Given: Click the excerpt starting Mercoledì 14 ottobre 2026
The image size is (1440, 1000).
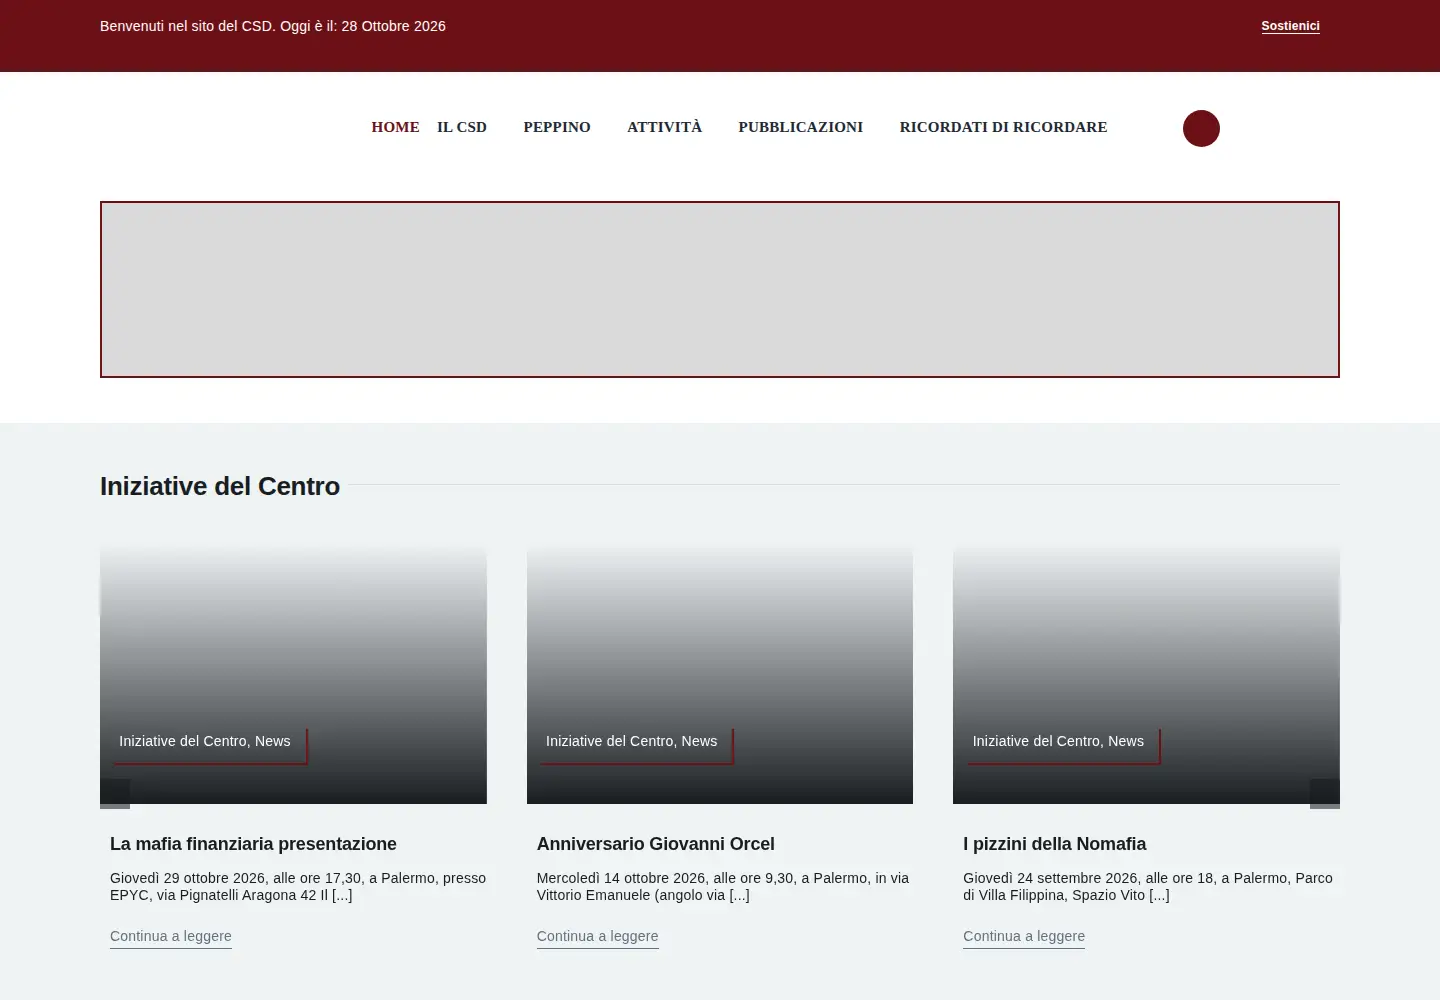Looking at the screenshot, I should tap(723, 886).
